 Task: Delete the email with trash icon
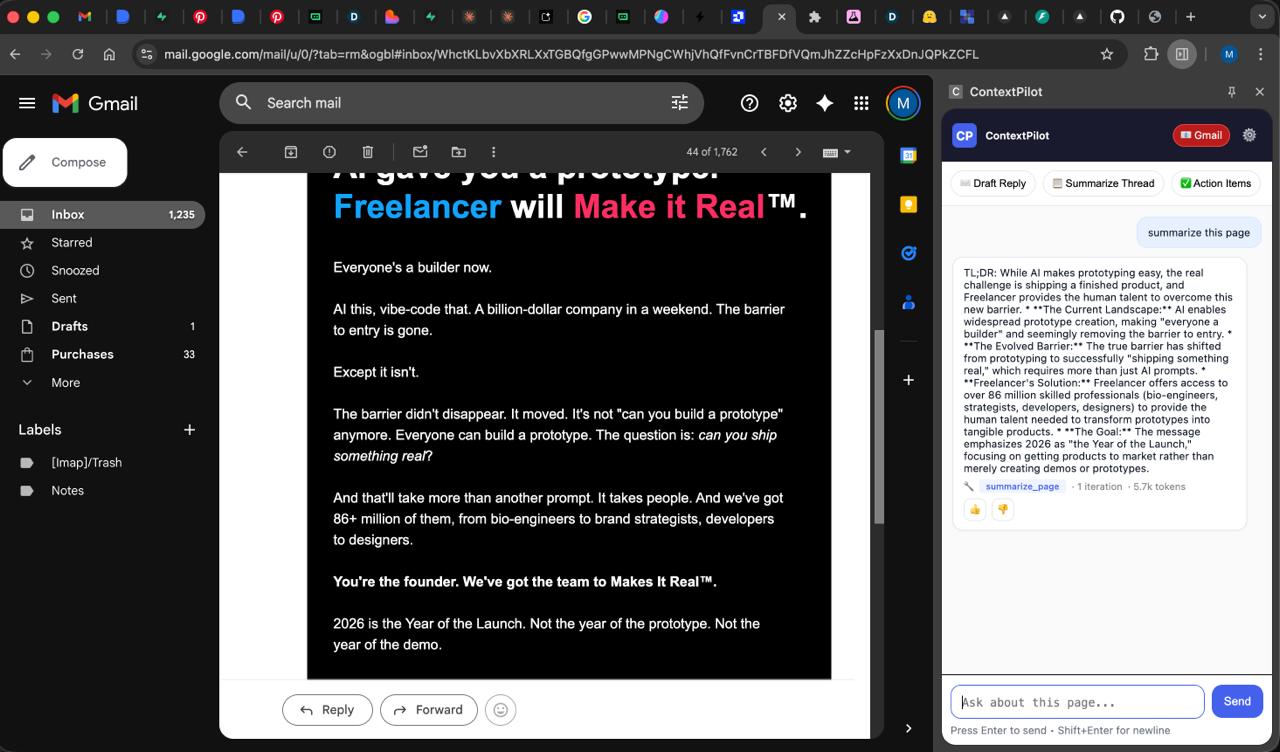coord(368,152)
